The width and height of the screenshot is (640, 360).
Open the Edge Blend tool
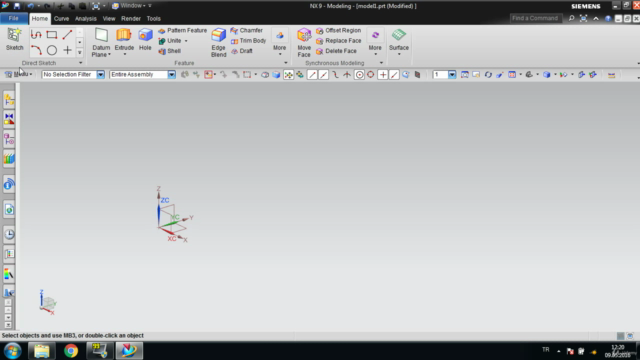tap(218, 42)
